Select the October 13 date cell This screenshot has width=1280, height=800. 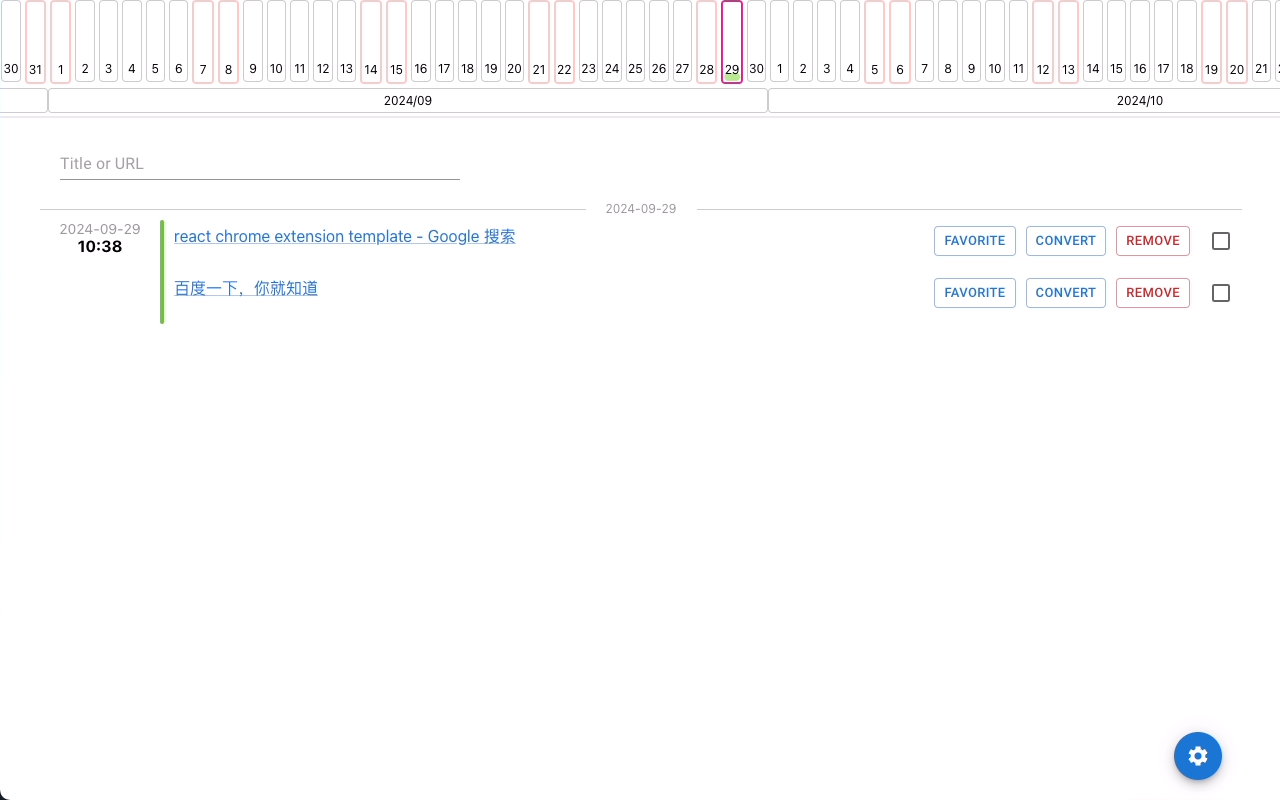tap(1067, 40)
